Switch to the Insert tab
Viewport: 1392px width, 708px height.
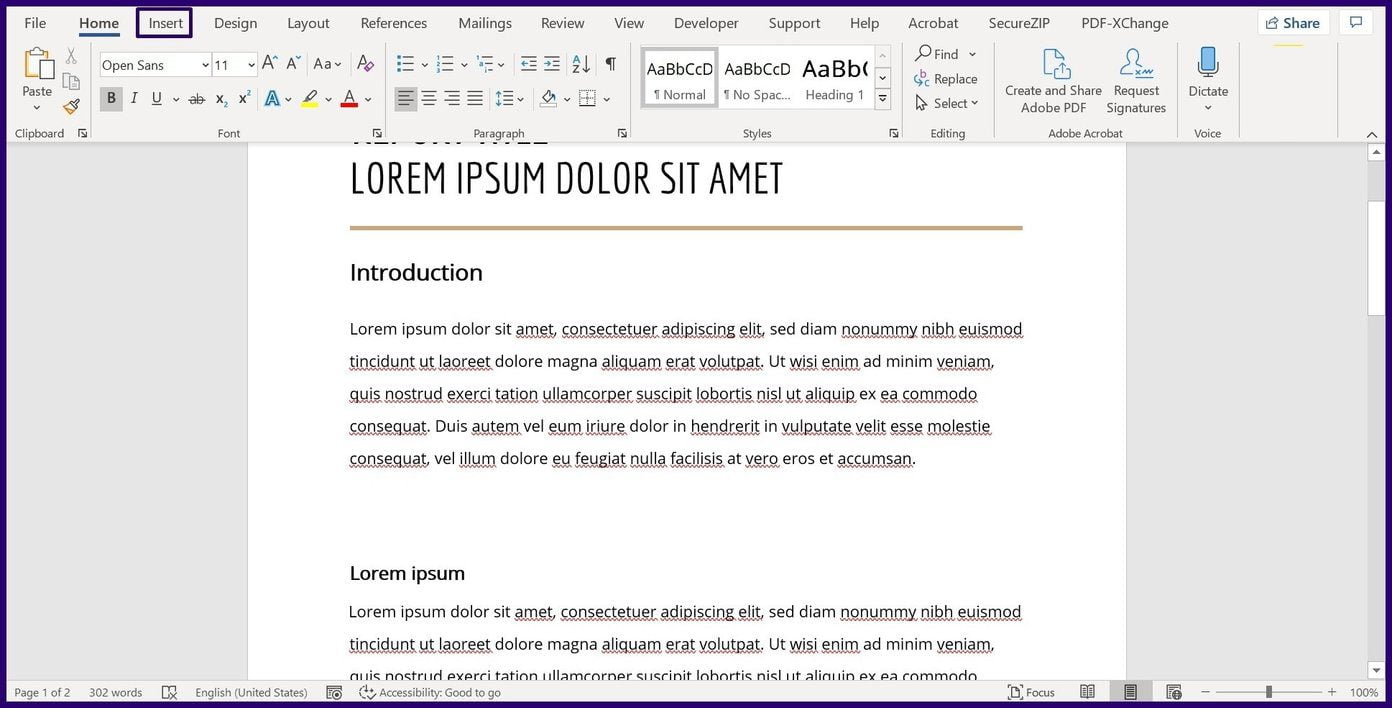(164, 22)
